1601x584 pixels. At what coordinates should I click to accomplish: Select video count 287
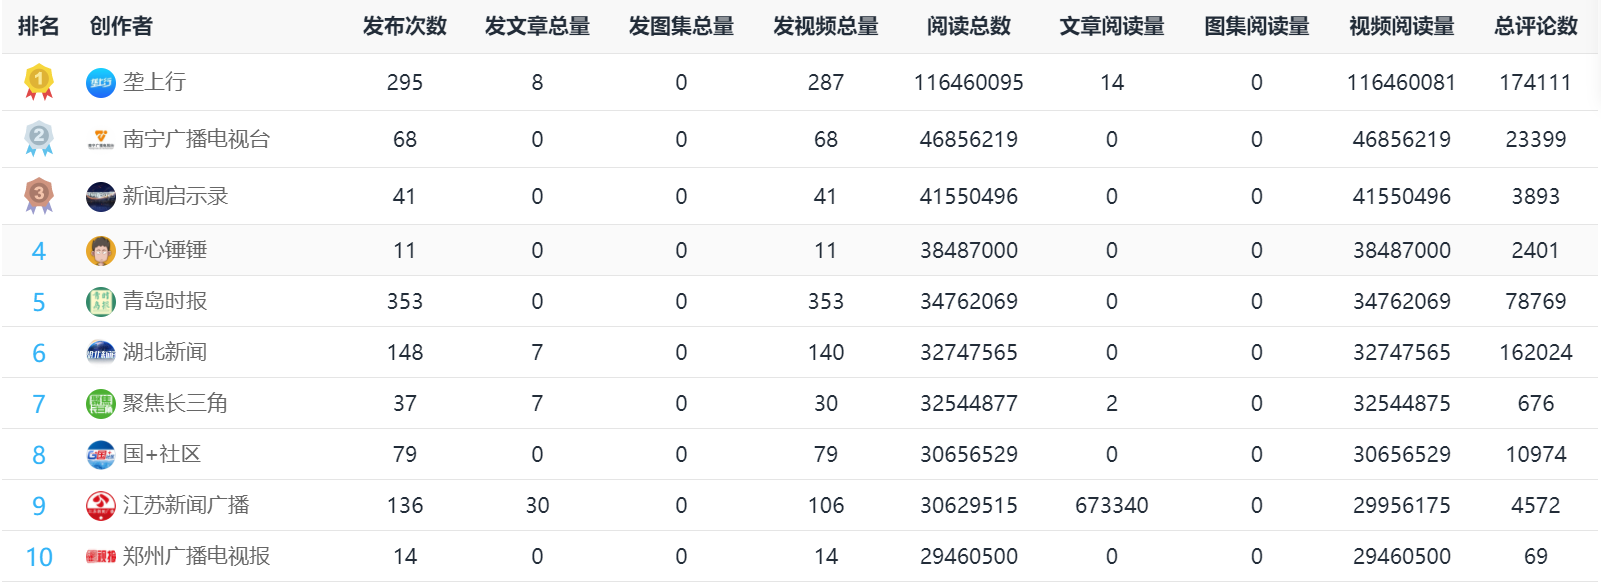[826, 82]
